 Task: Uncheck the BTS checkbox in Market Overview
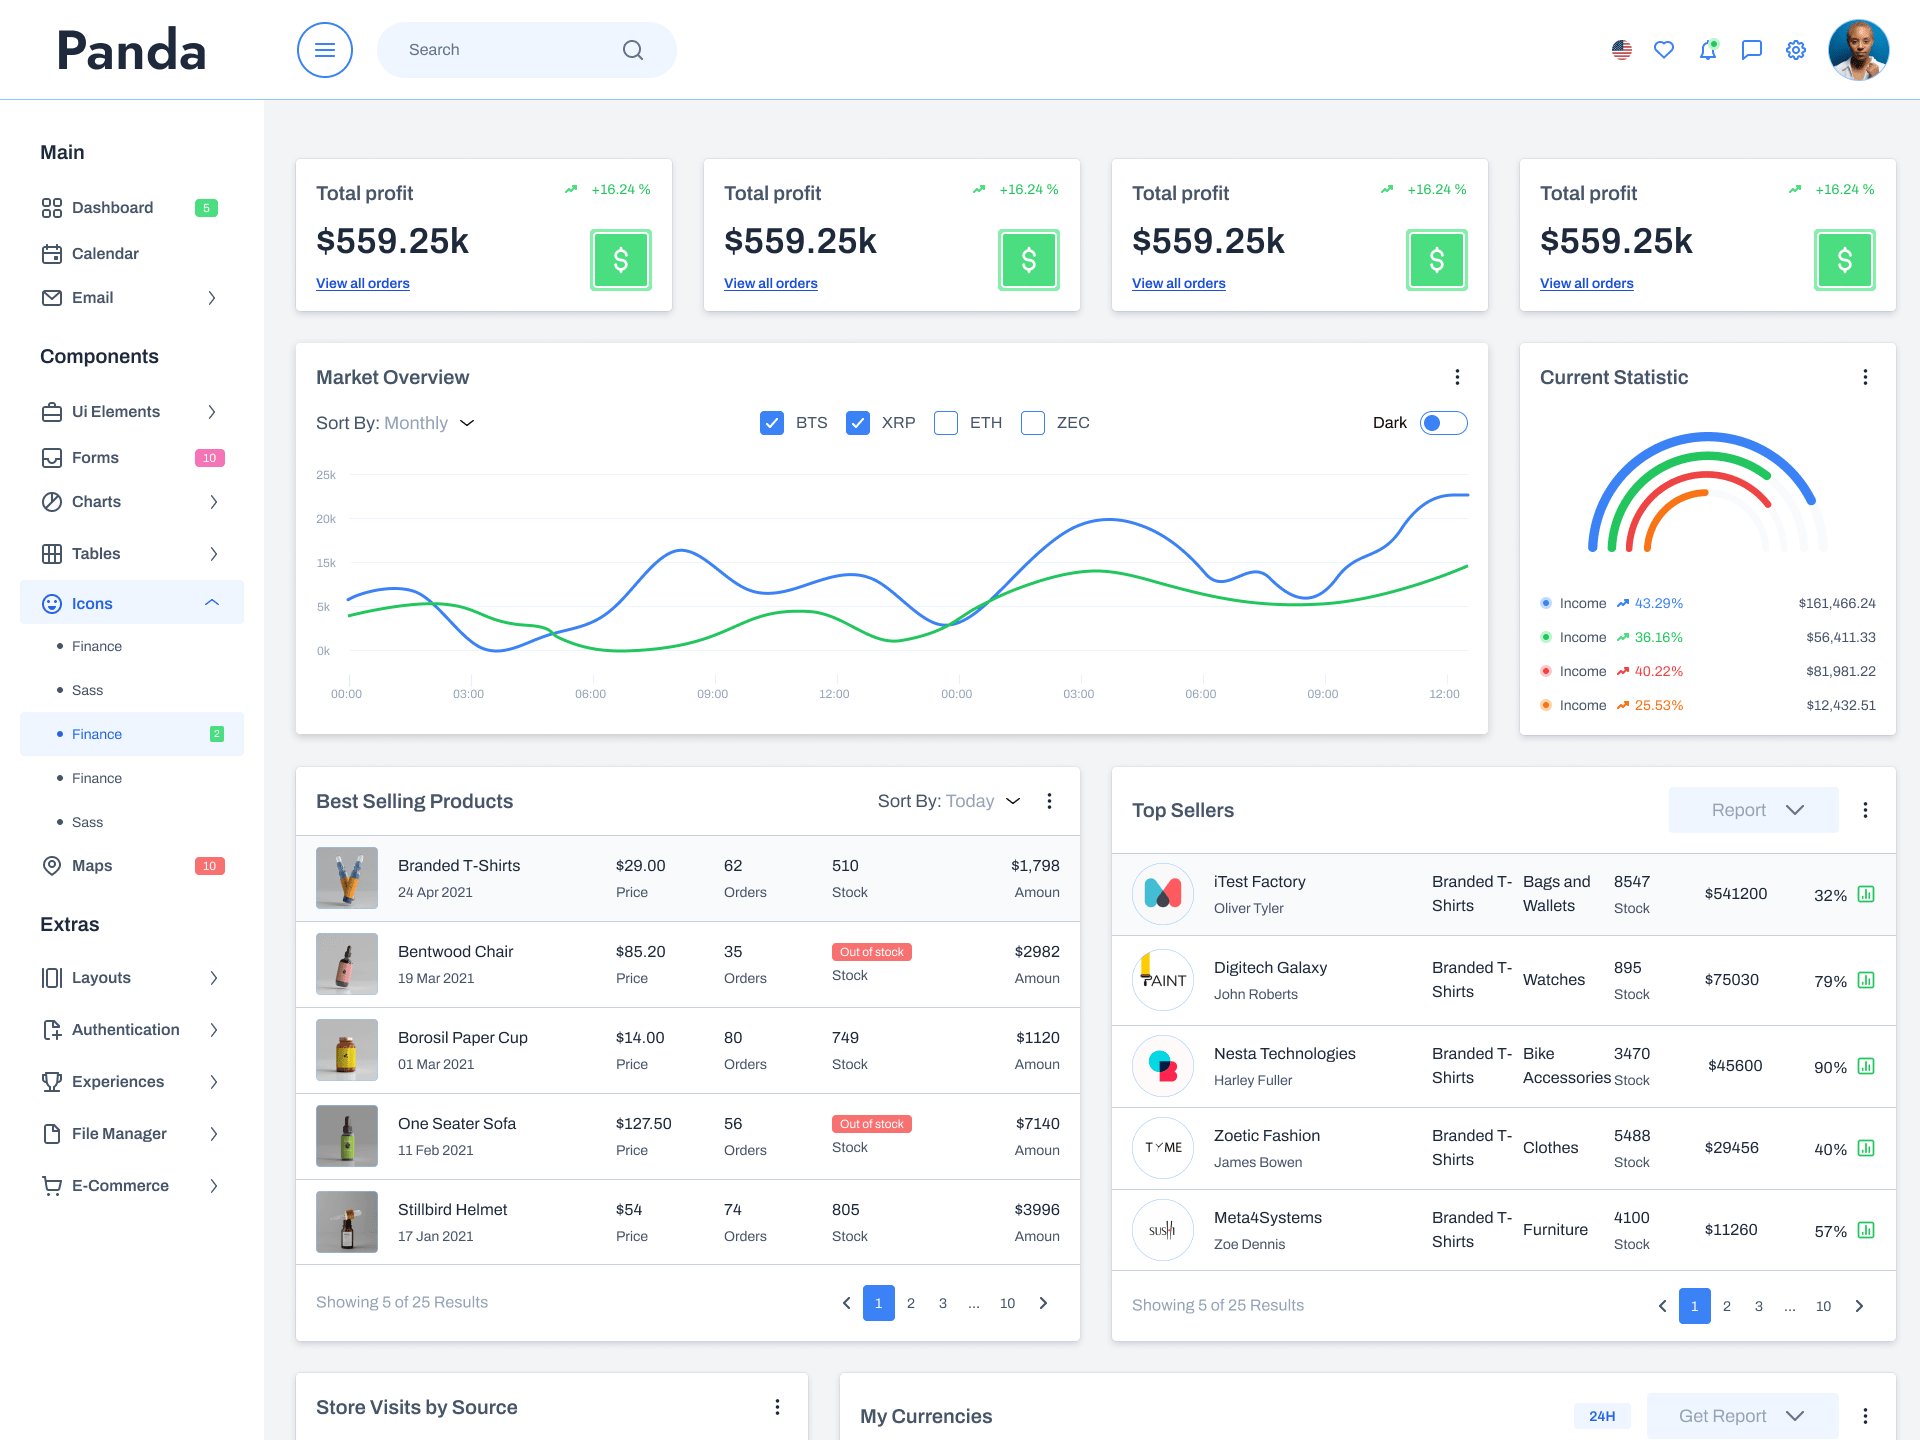pyautogui.click(x=771, y=422)
